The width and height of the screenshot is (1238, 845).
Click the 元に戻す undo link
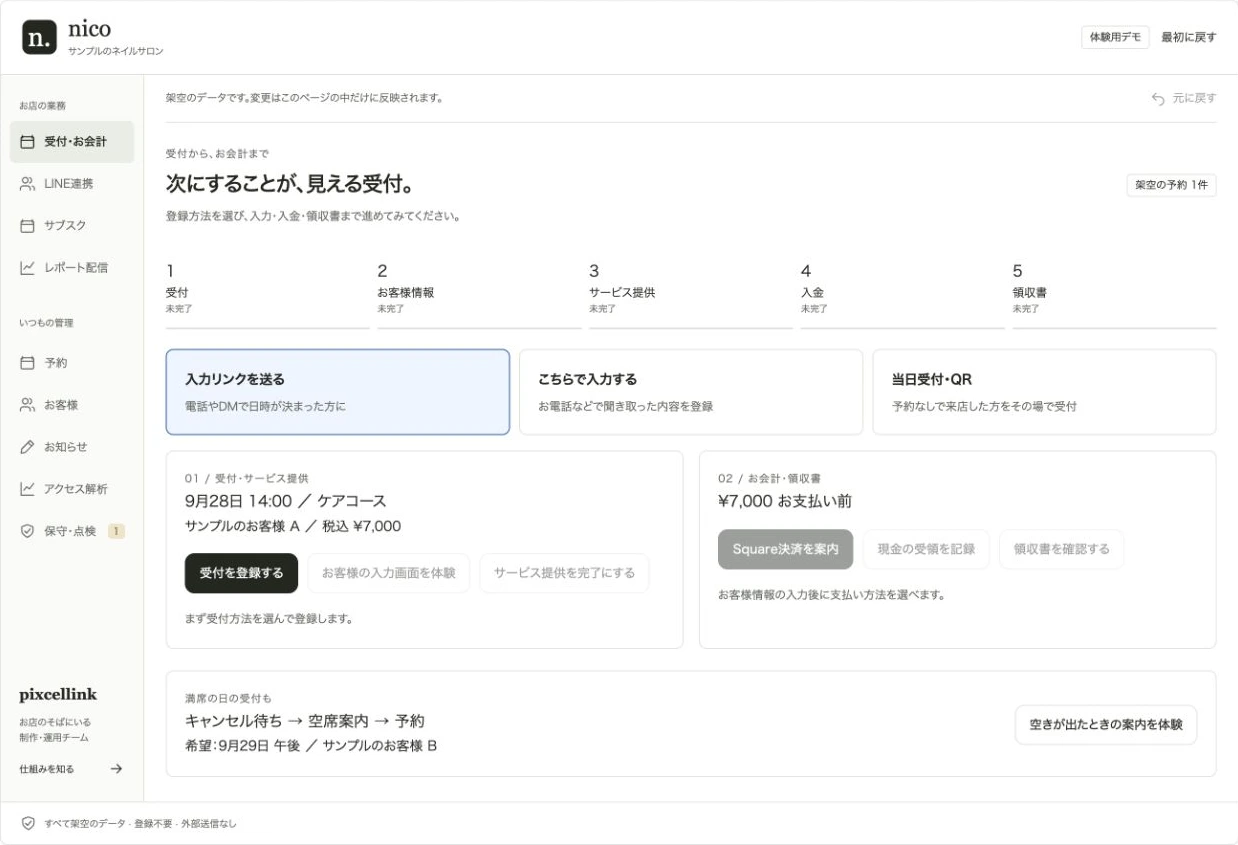point(1184,98)
